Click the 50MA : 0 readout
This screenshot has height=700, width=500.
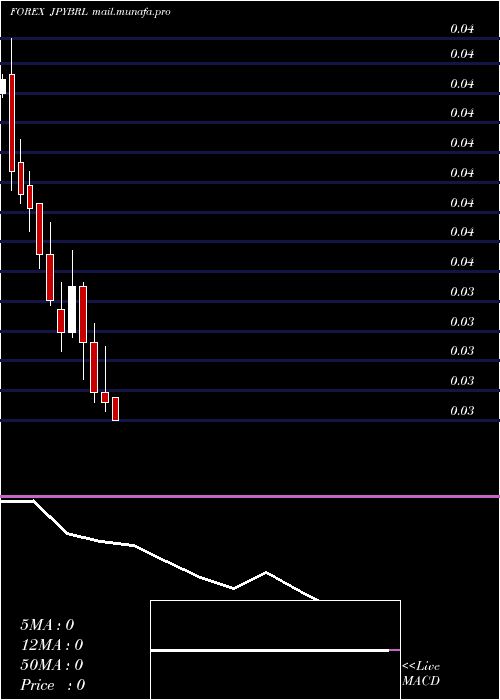tap(52, 665)
